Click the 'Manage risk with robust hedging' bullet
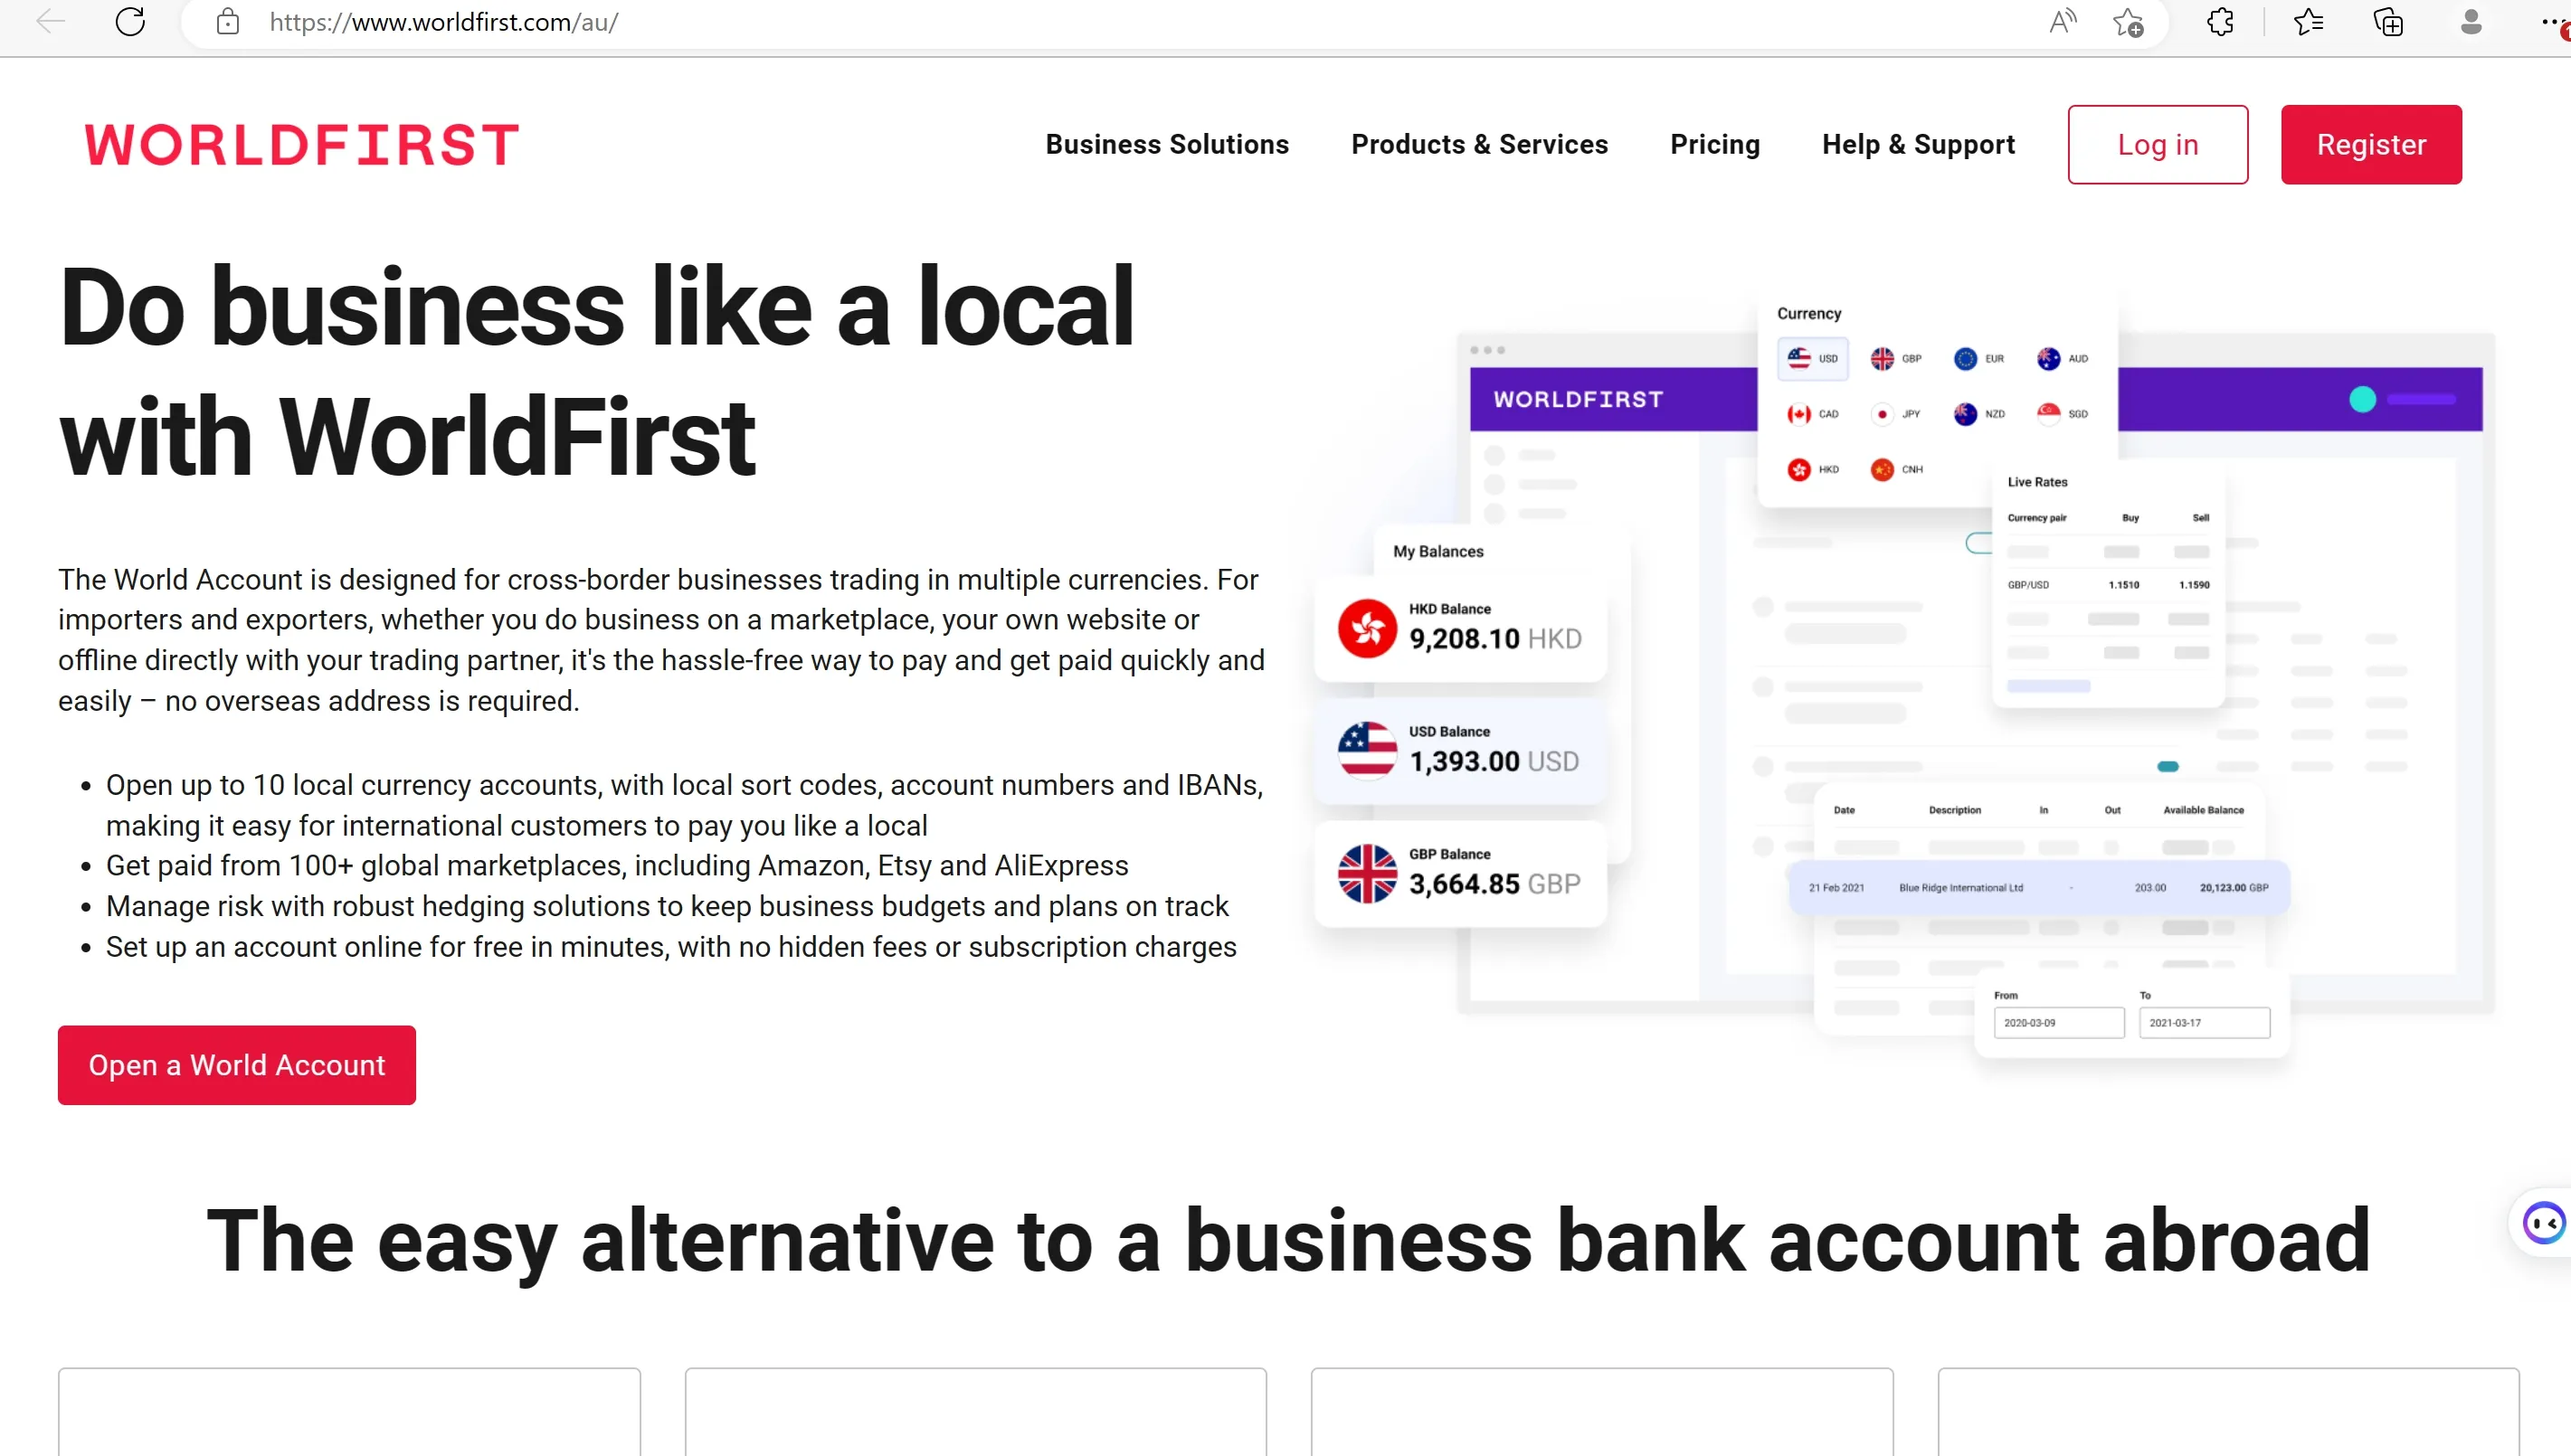2571x1456 pixels. click(x=667, y=906)
